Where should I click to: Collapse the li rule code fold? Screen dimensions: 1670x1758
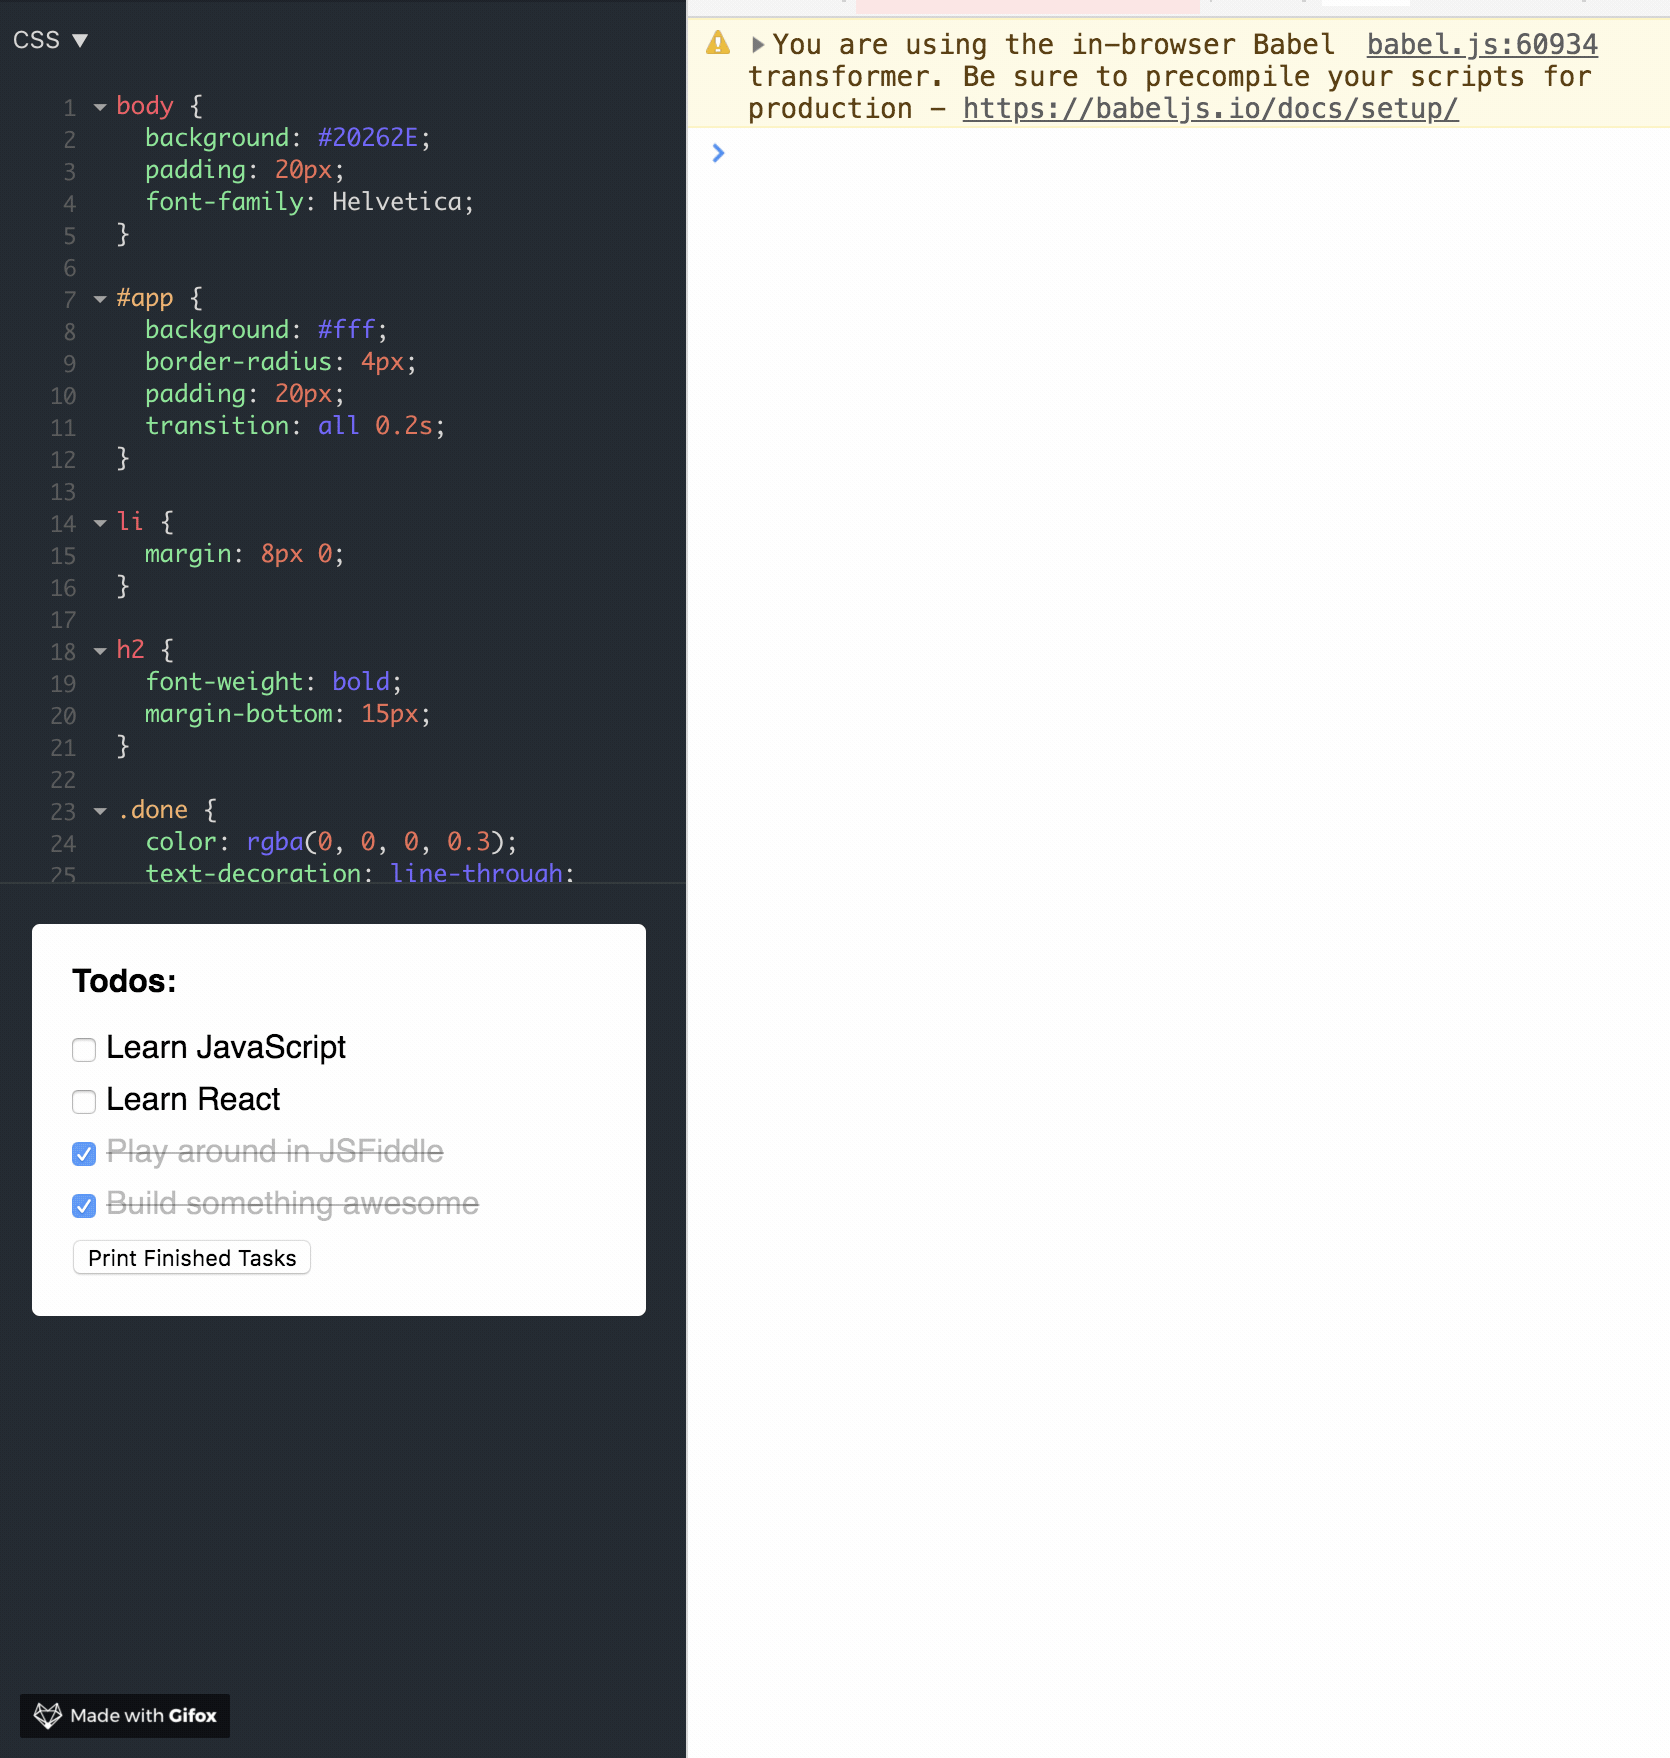pos(98,522)
